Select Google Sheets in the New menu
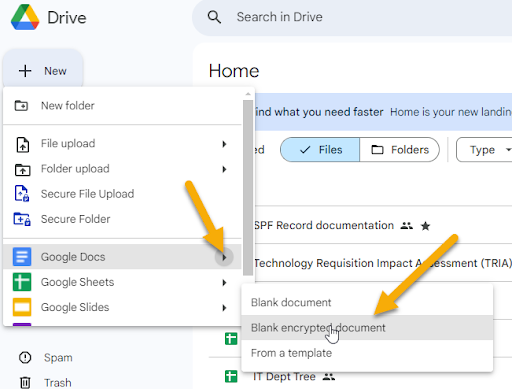Image resolution: width=512 pixels, height=389 pixels. click(x=122, y=282)
